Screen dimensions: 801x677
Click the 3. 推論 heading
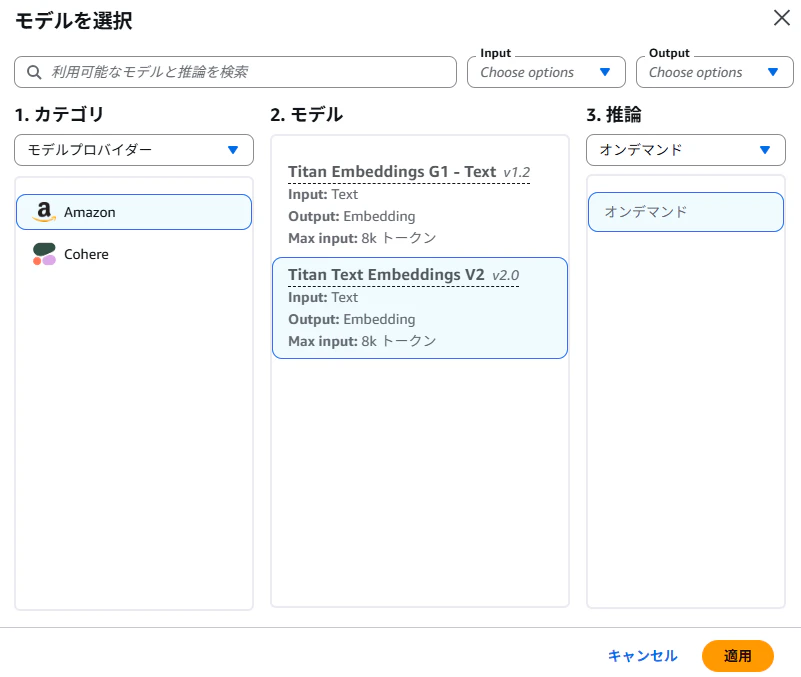click(x=614, y=114)
